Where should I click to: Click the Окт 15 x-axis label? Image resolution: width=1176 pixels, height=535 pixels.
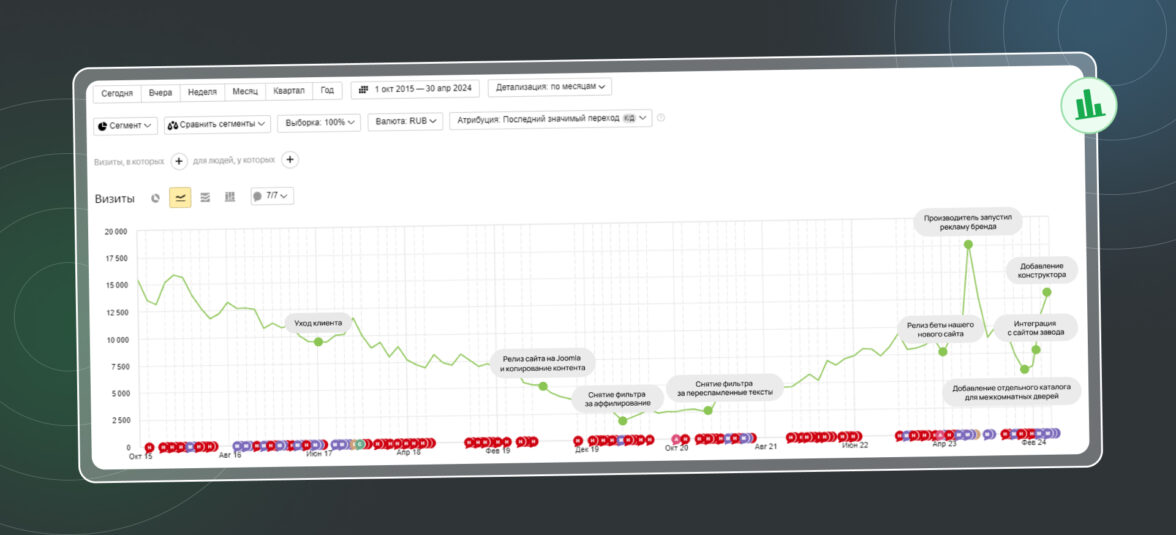[x=140, y=456]
